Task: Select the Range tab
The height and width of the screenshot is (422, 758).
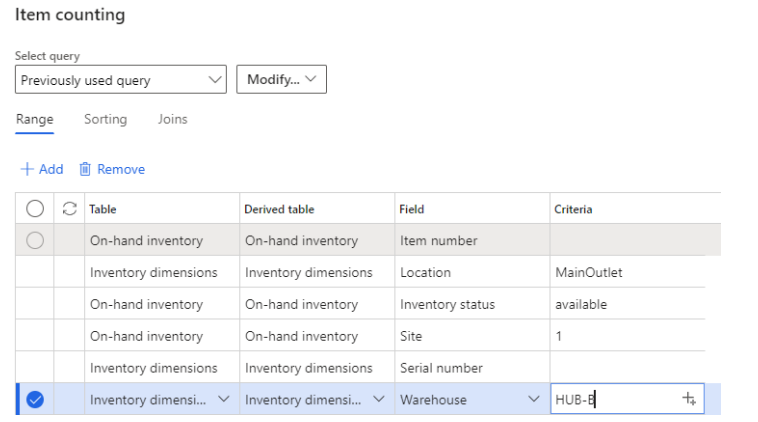Action: 35,119
